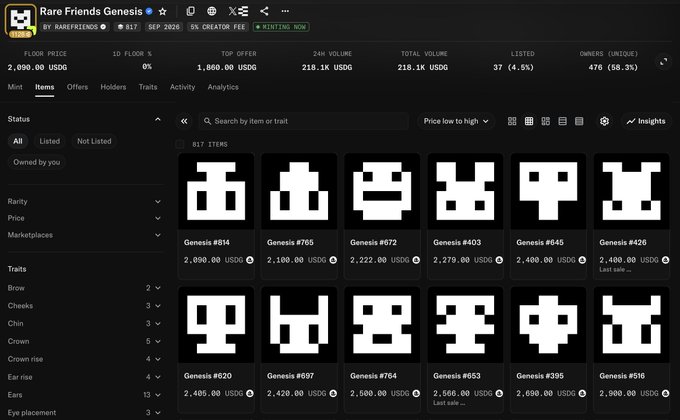
Task: Expand the Crown rise trait
Action: tap(84, 359)
